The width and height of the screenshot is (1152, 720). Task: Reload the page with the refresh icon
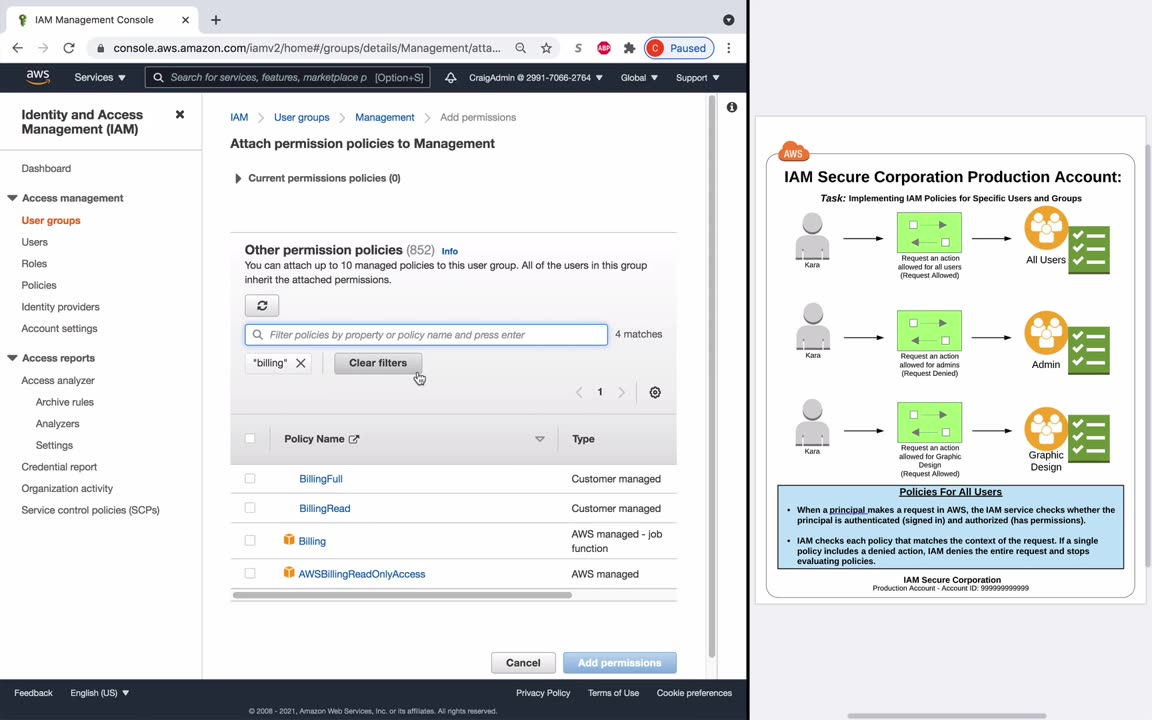[69, 48]
